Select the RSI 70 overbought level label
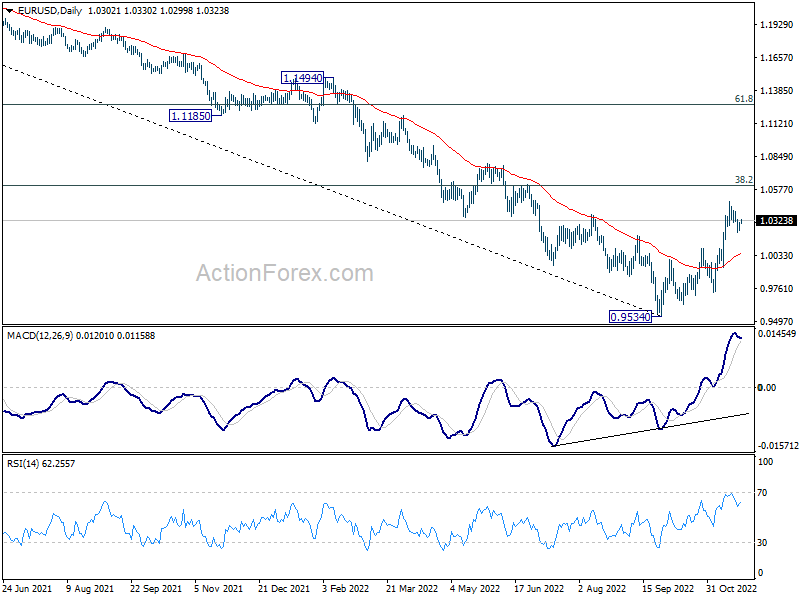The height and width of the screenshot is (600, 800). pyautogui.click(x=762, y=493)
